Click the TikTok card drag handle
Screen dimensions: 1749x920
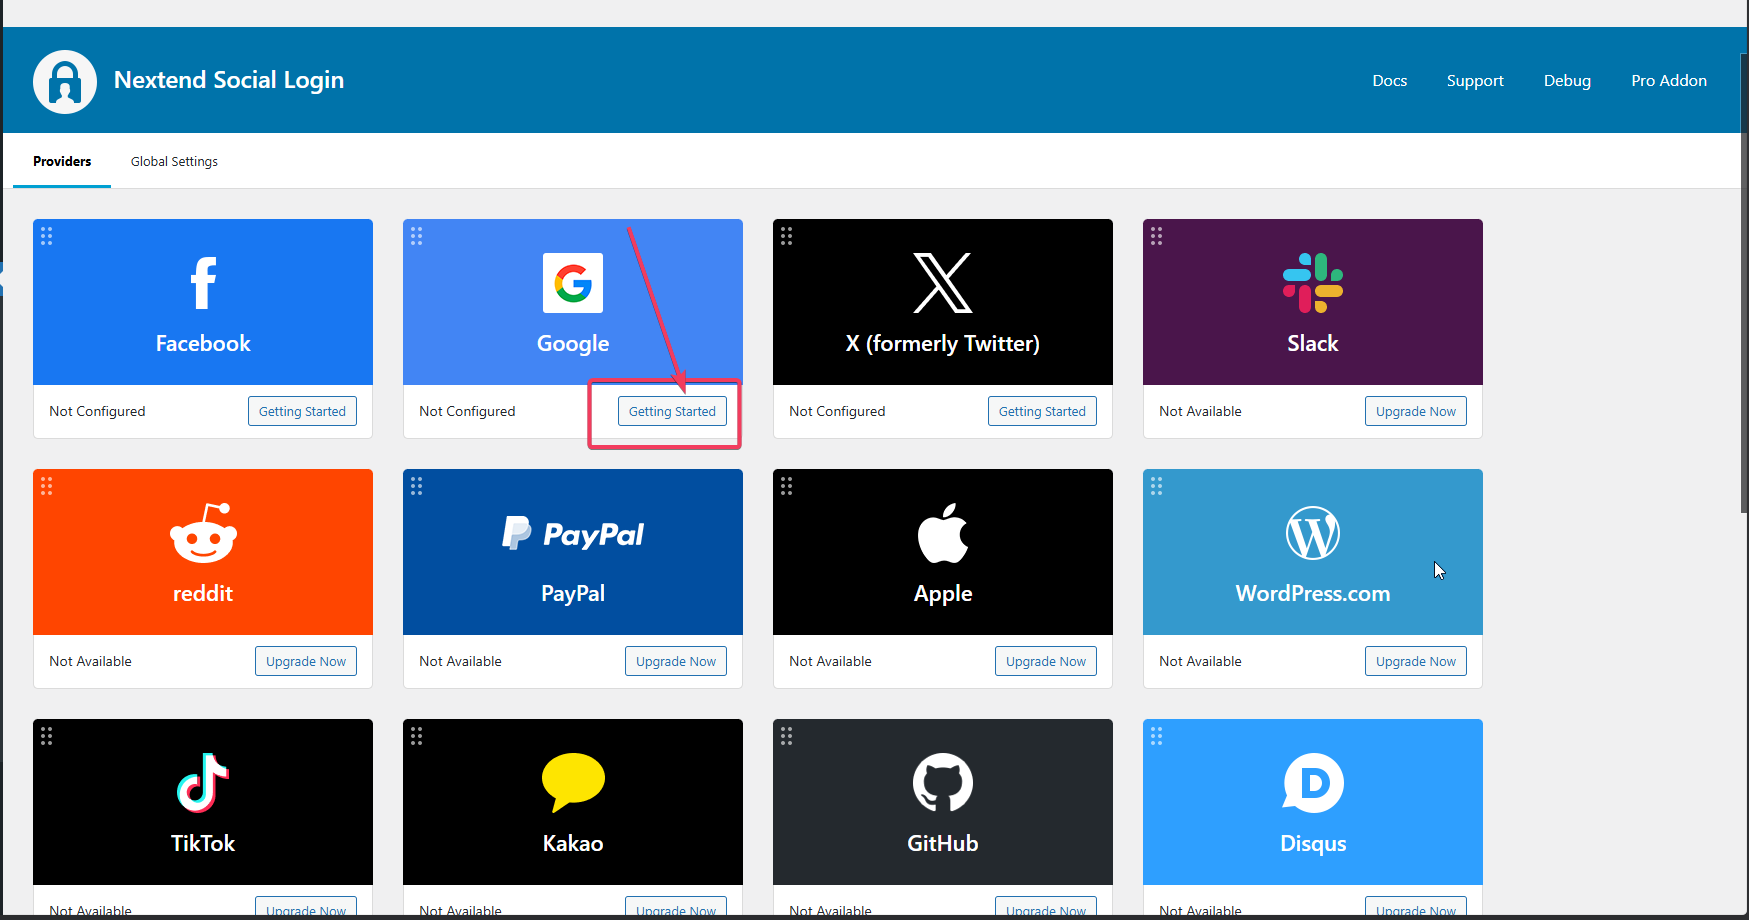(x=47, y=736)
